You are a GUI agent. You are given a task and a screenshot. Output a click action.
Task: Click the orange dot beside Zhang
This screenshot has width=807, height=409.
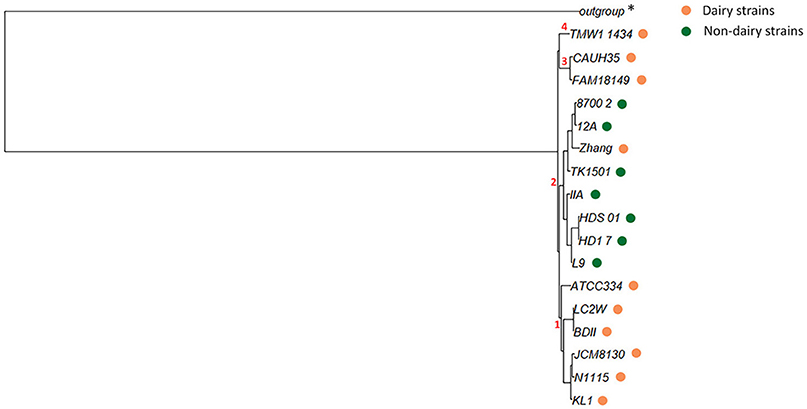(x=623, y=149)
